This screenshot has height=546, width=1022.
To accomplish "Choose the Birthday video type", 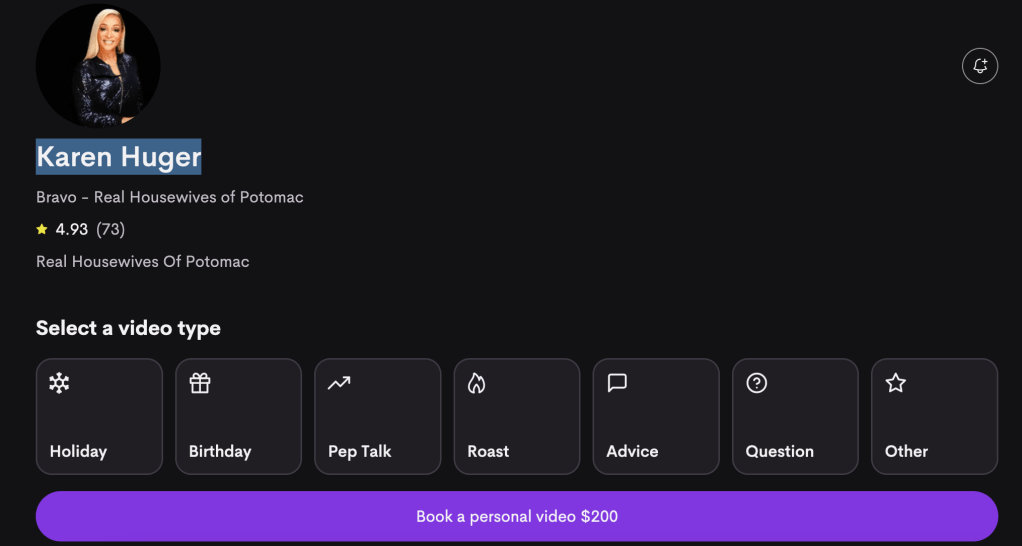I will pos(238,416).
